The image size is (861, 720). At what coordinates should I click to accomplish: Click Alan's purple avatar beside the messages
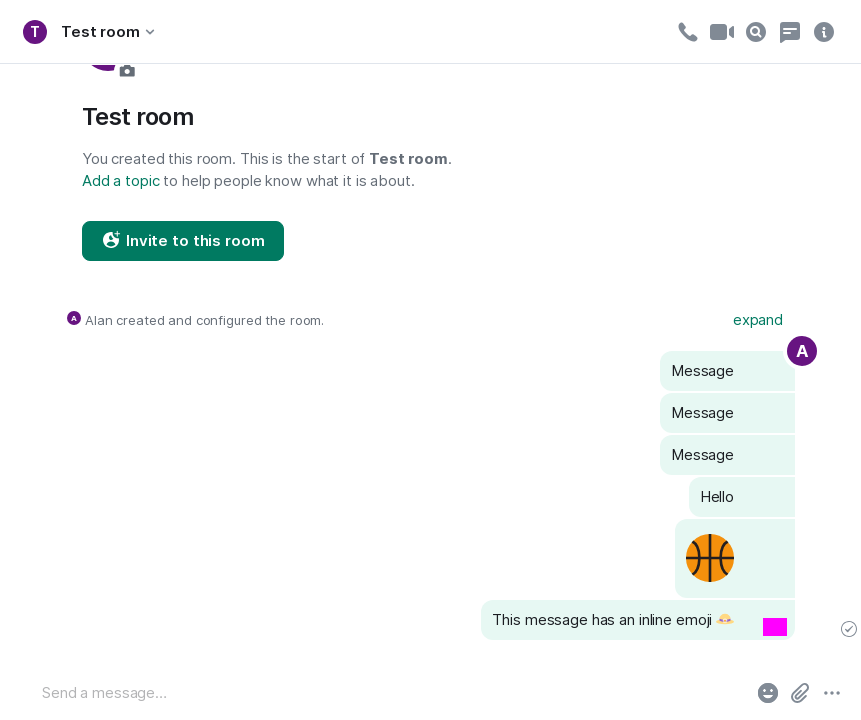(802, 351)
